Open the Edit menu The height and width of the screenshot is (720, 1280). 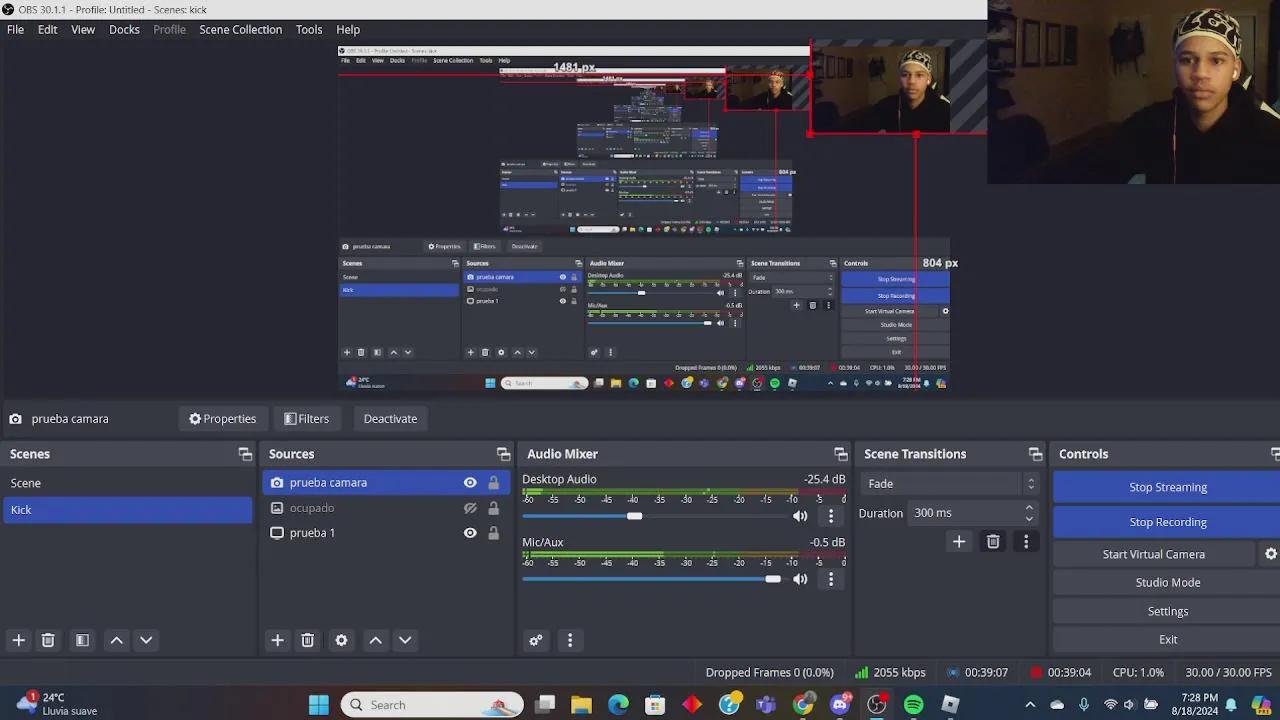(x=47, y=29)
